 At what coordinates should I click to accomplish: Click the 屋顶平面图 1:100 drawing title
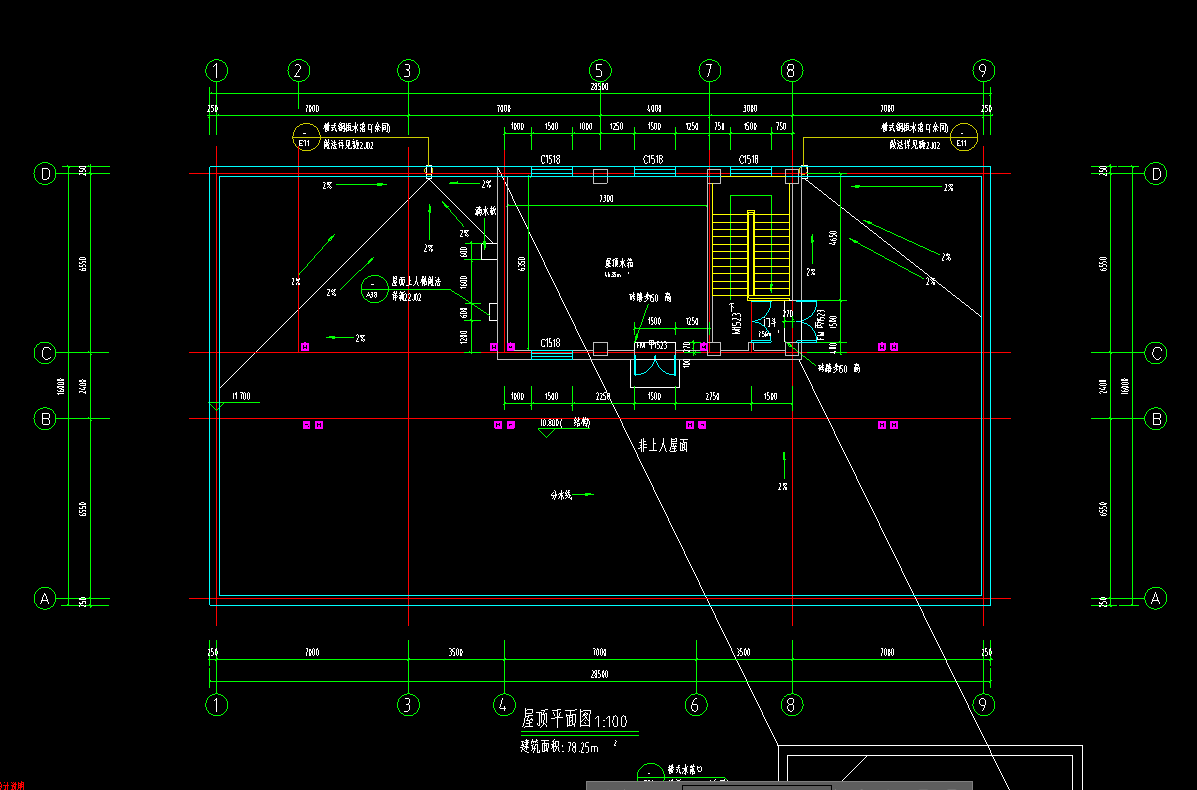[x=574, y=719]
